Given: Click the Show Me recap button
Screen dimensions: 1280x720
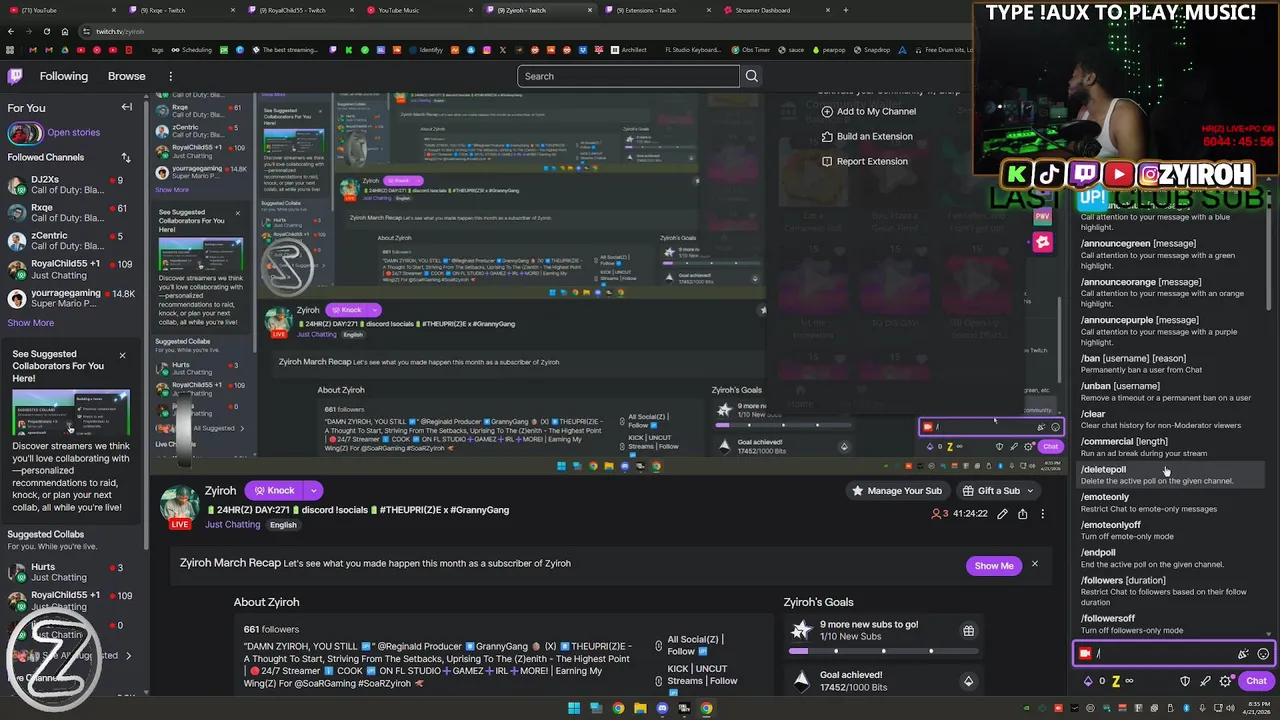Looking at the screenshot, I should pos(994,566).
